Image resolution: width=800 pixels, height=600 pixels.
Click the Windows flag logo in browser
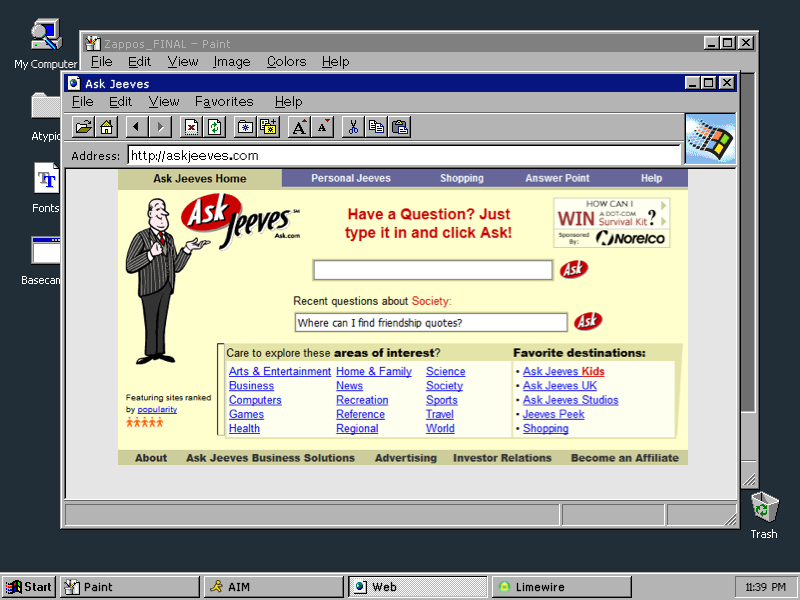(x=710, y=139)
